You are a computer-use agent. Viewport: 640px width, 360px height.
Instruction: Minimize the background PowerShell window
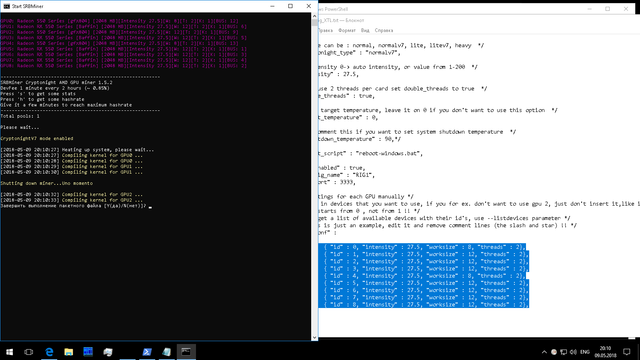click(x=589, y=9)
